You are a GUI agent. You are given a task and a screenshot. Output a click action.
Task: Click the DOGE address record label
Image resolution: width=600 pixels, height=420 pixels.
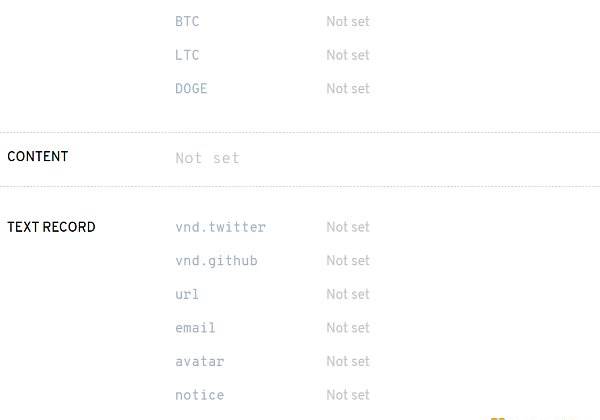pyautogui.click(x=191, y=89)
